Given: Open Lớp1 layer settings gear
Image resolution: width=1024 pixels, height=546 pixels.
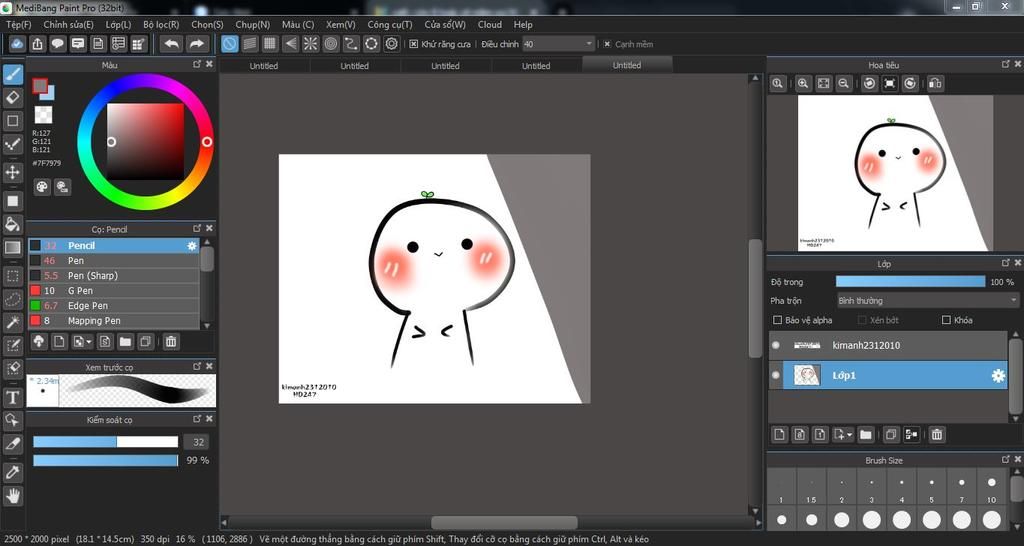Looking at the screenshot, I should [x=998, y=376].
